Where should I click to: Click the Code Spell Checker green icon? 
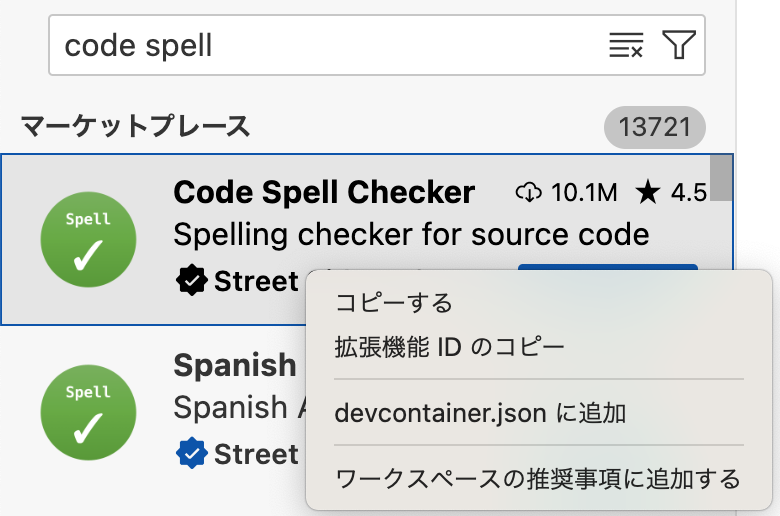click(x=89, y=239)
